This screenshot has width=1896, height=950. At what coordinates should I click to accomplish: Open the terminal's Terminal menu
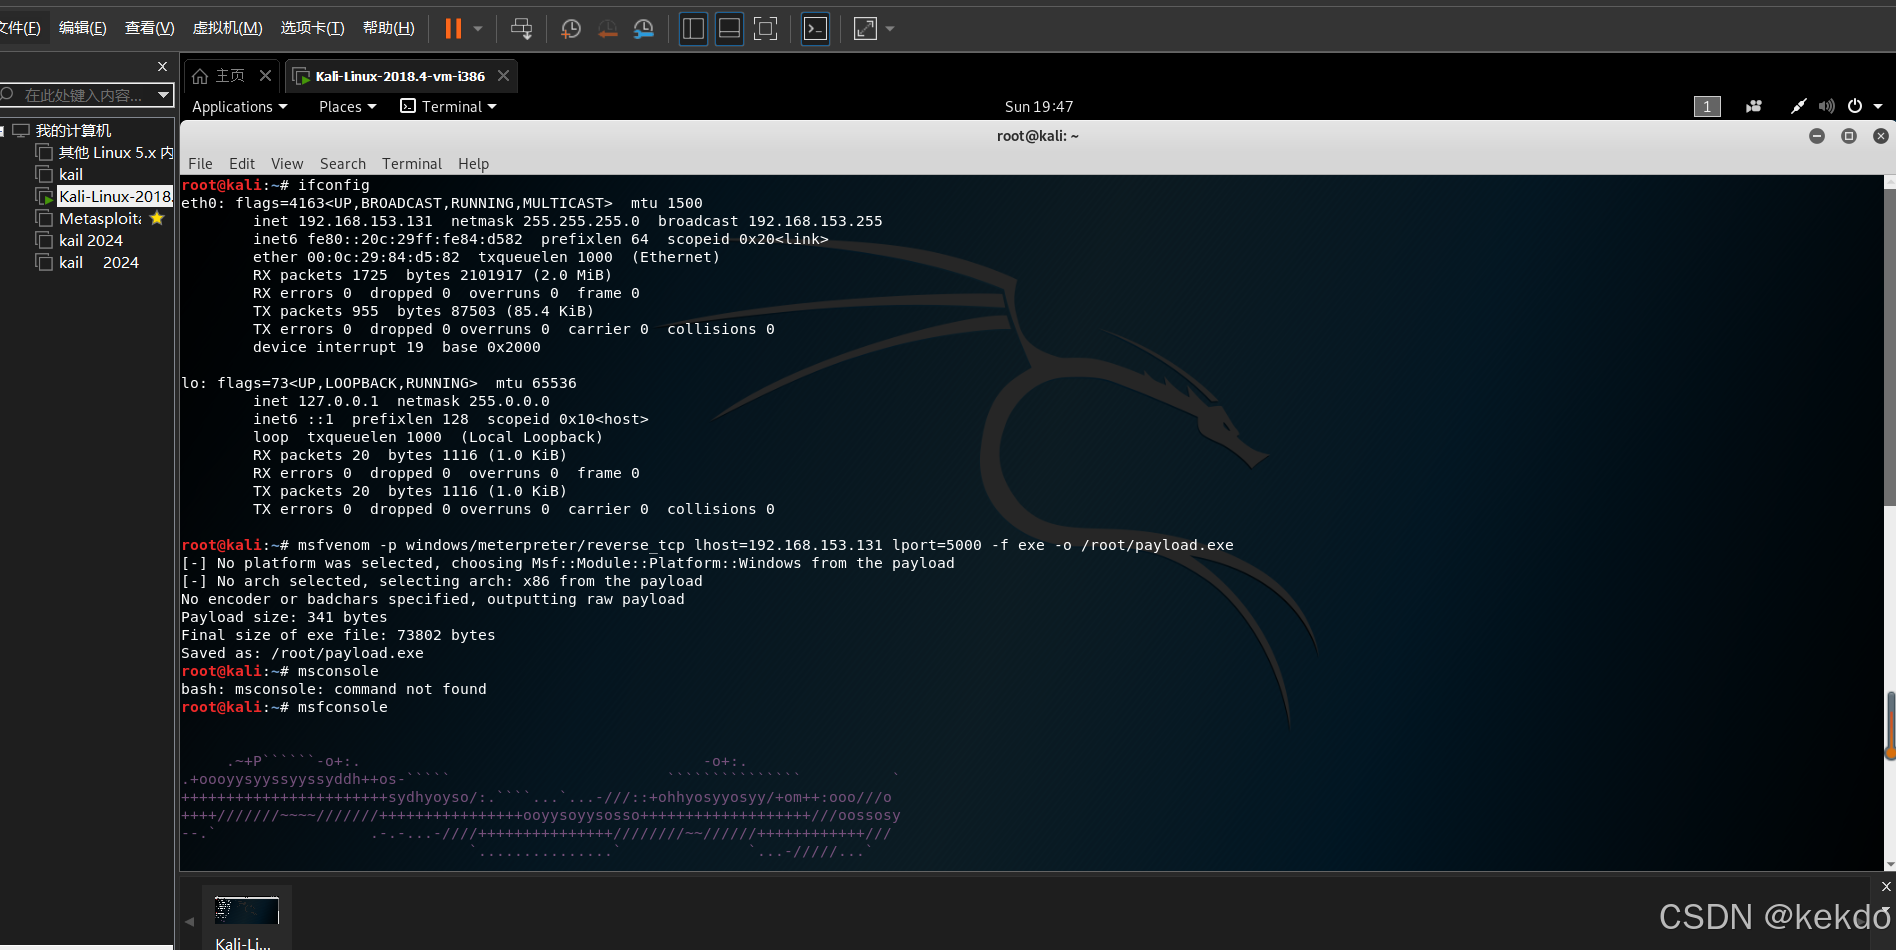412,164
